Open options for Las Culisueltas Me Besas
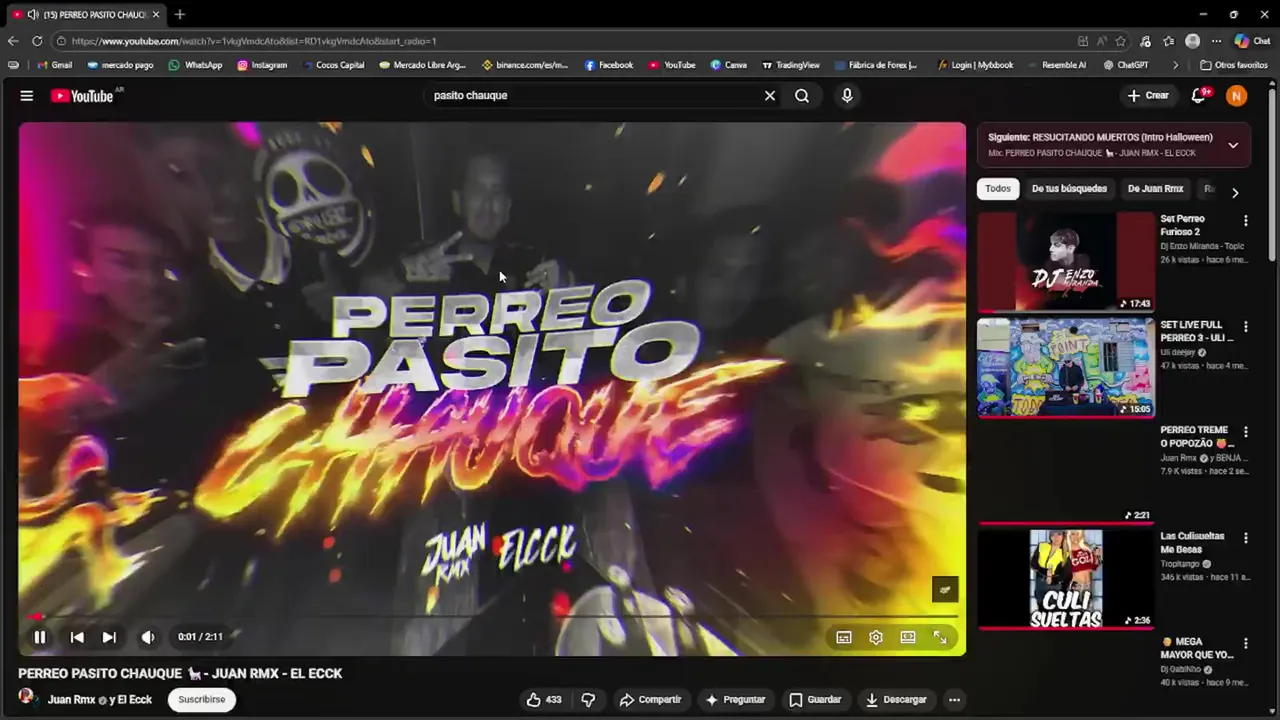 point(1245,538)
